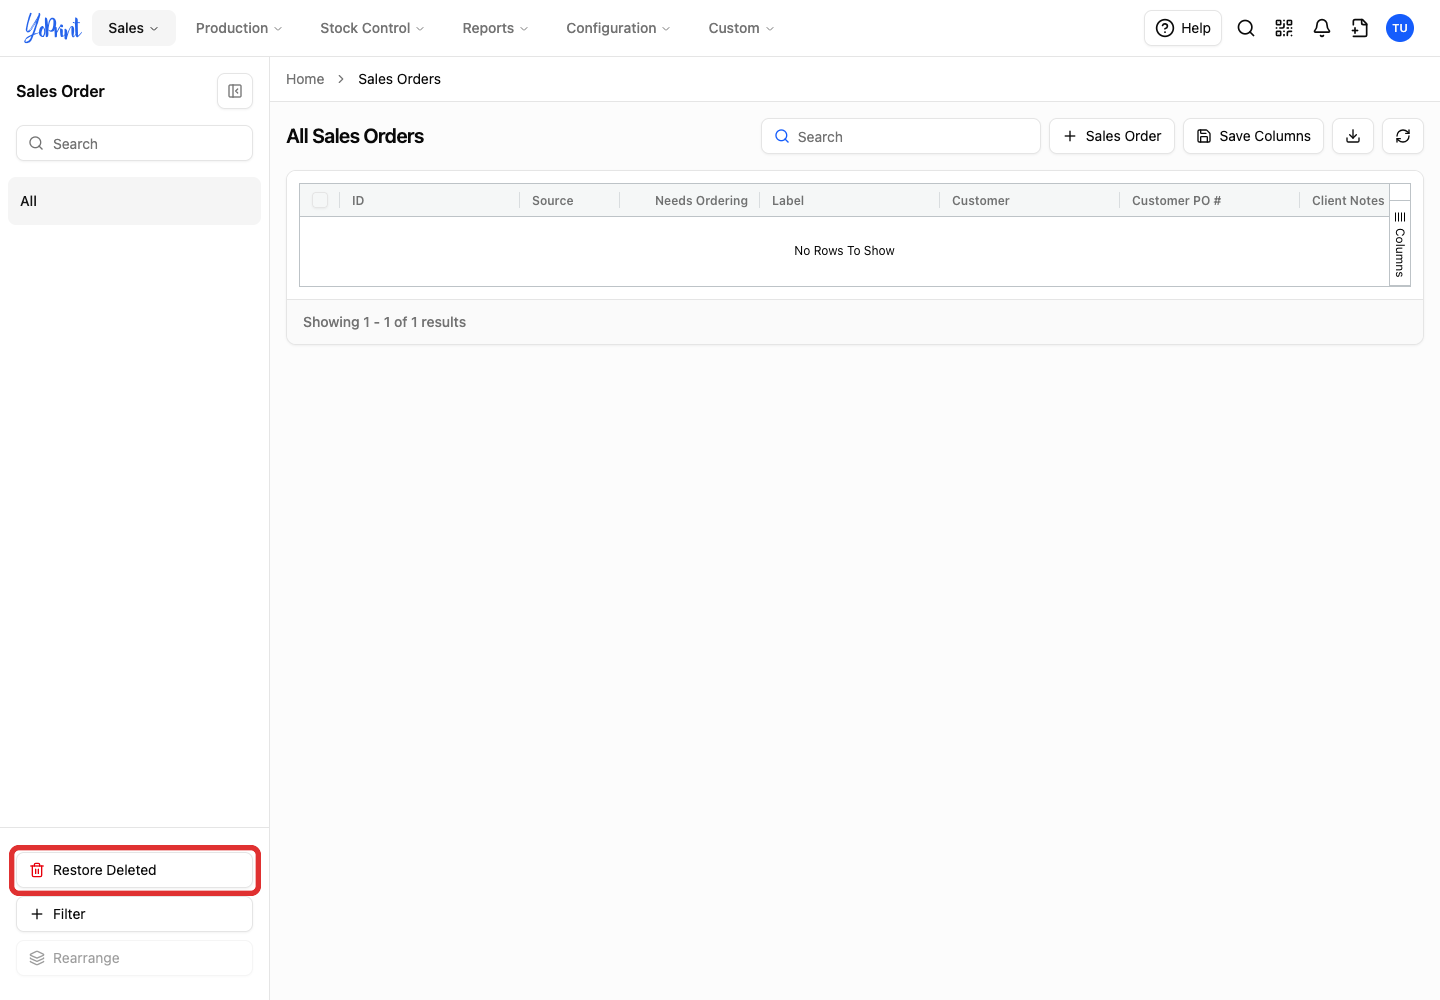Open the QR code scanner icon

click(x=1284, y=28)
